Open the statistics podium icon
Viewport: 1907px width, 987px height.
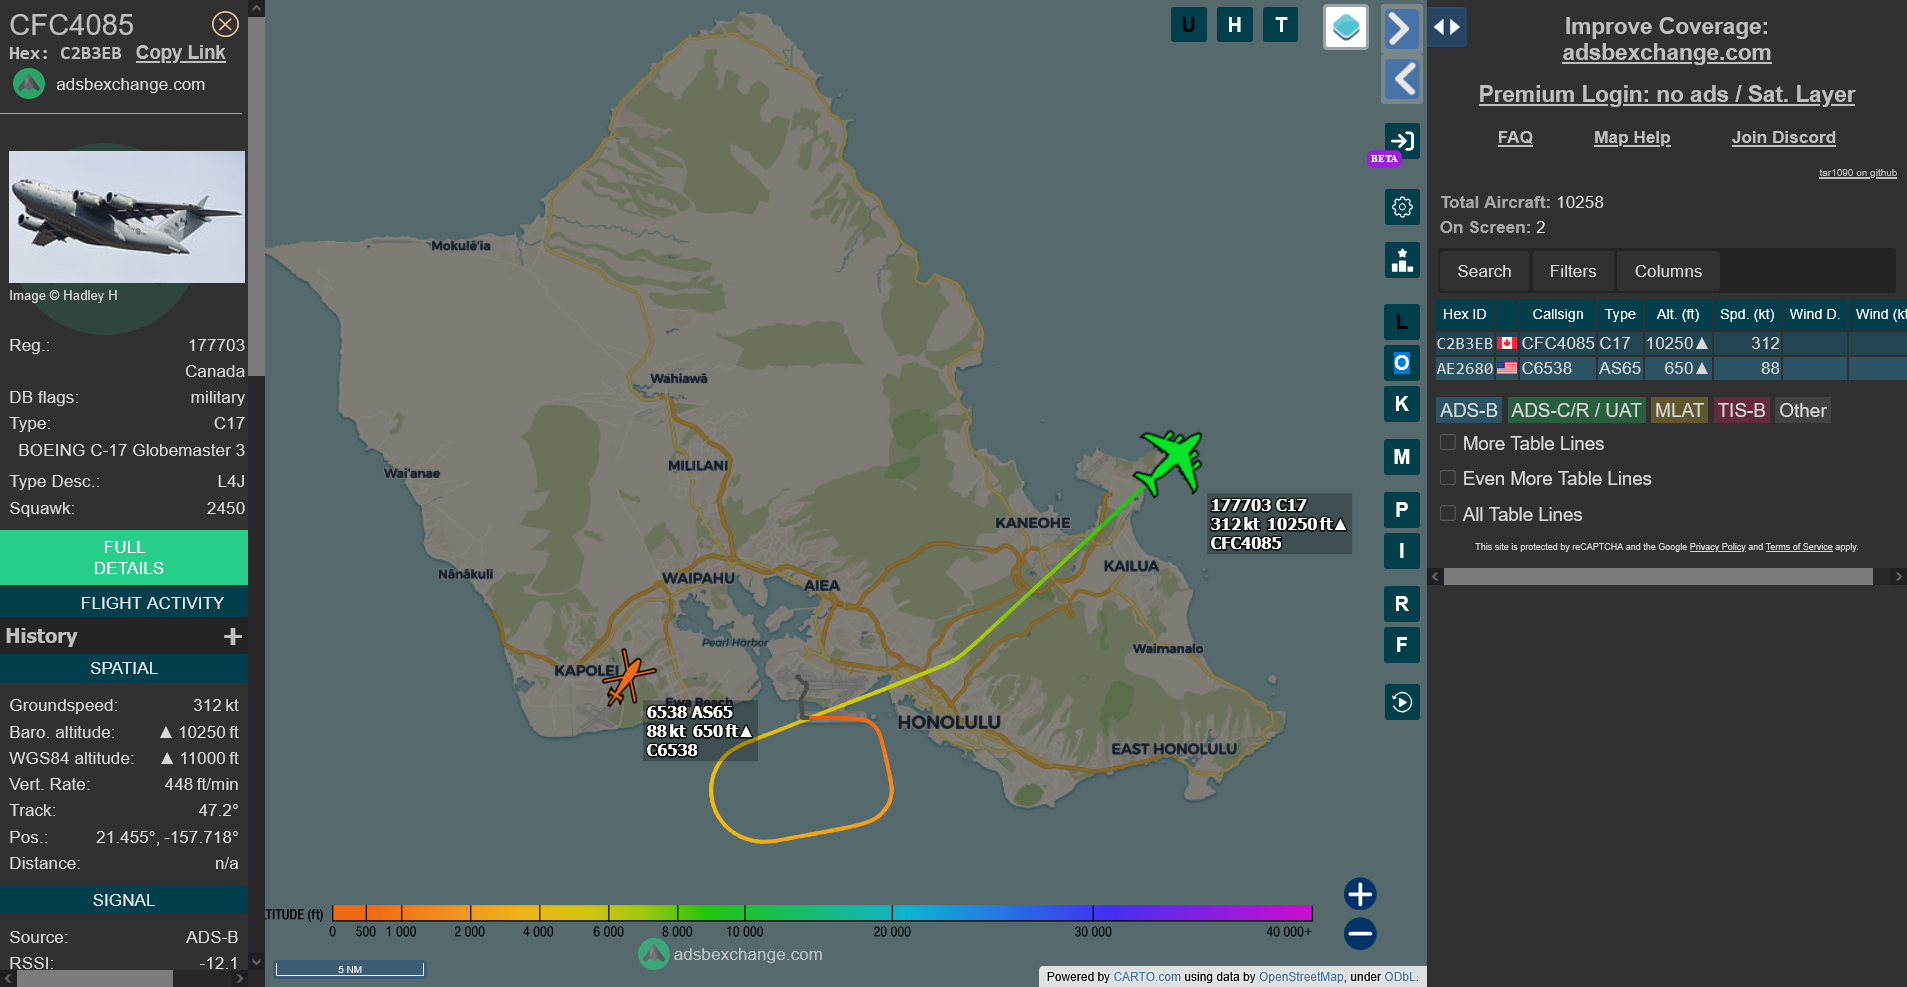[x=1402, y=260]
